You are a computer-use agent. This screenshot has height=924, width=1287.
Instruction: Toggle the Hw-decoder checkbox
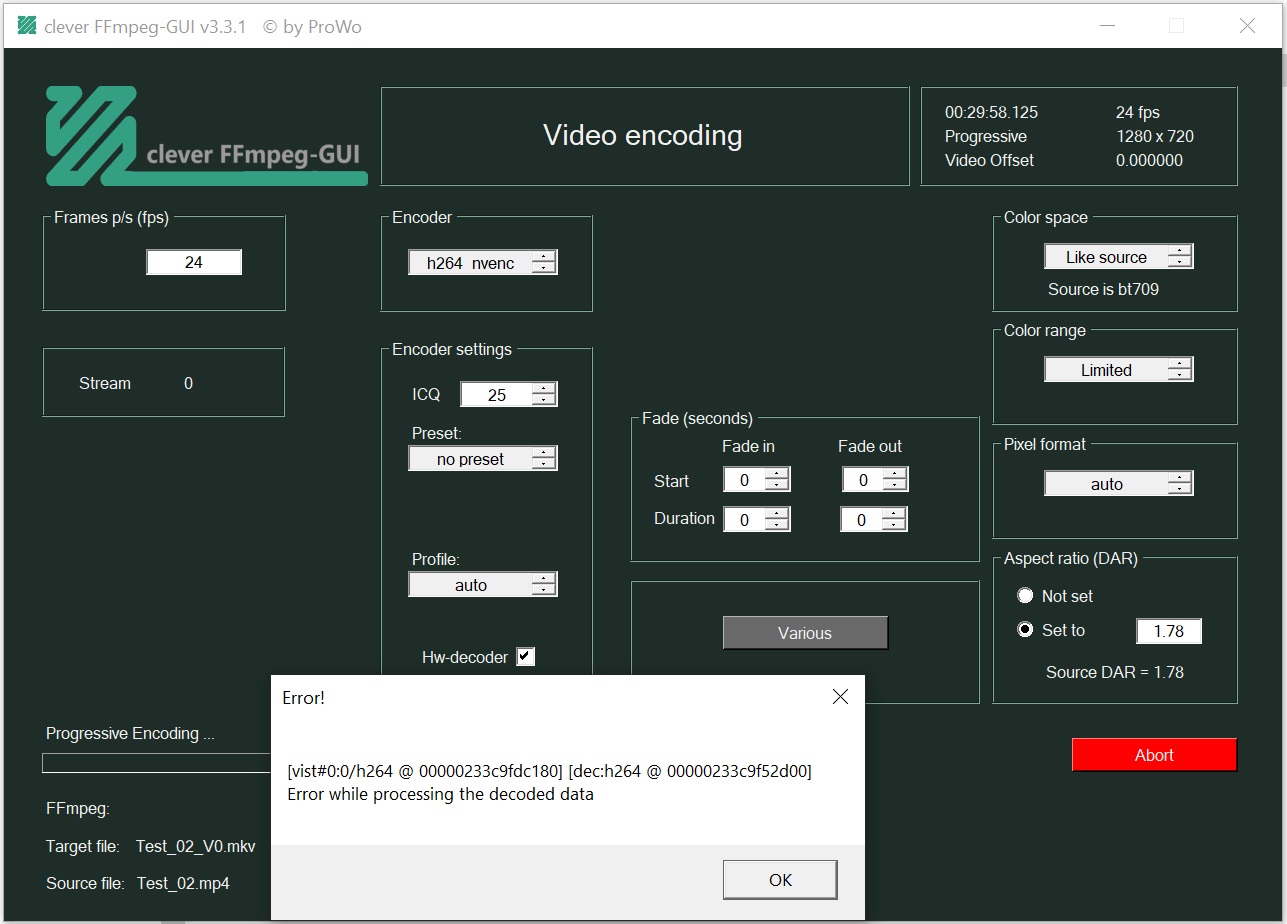click(x=525, y=656)
